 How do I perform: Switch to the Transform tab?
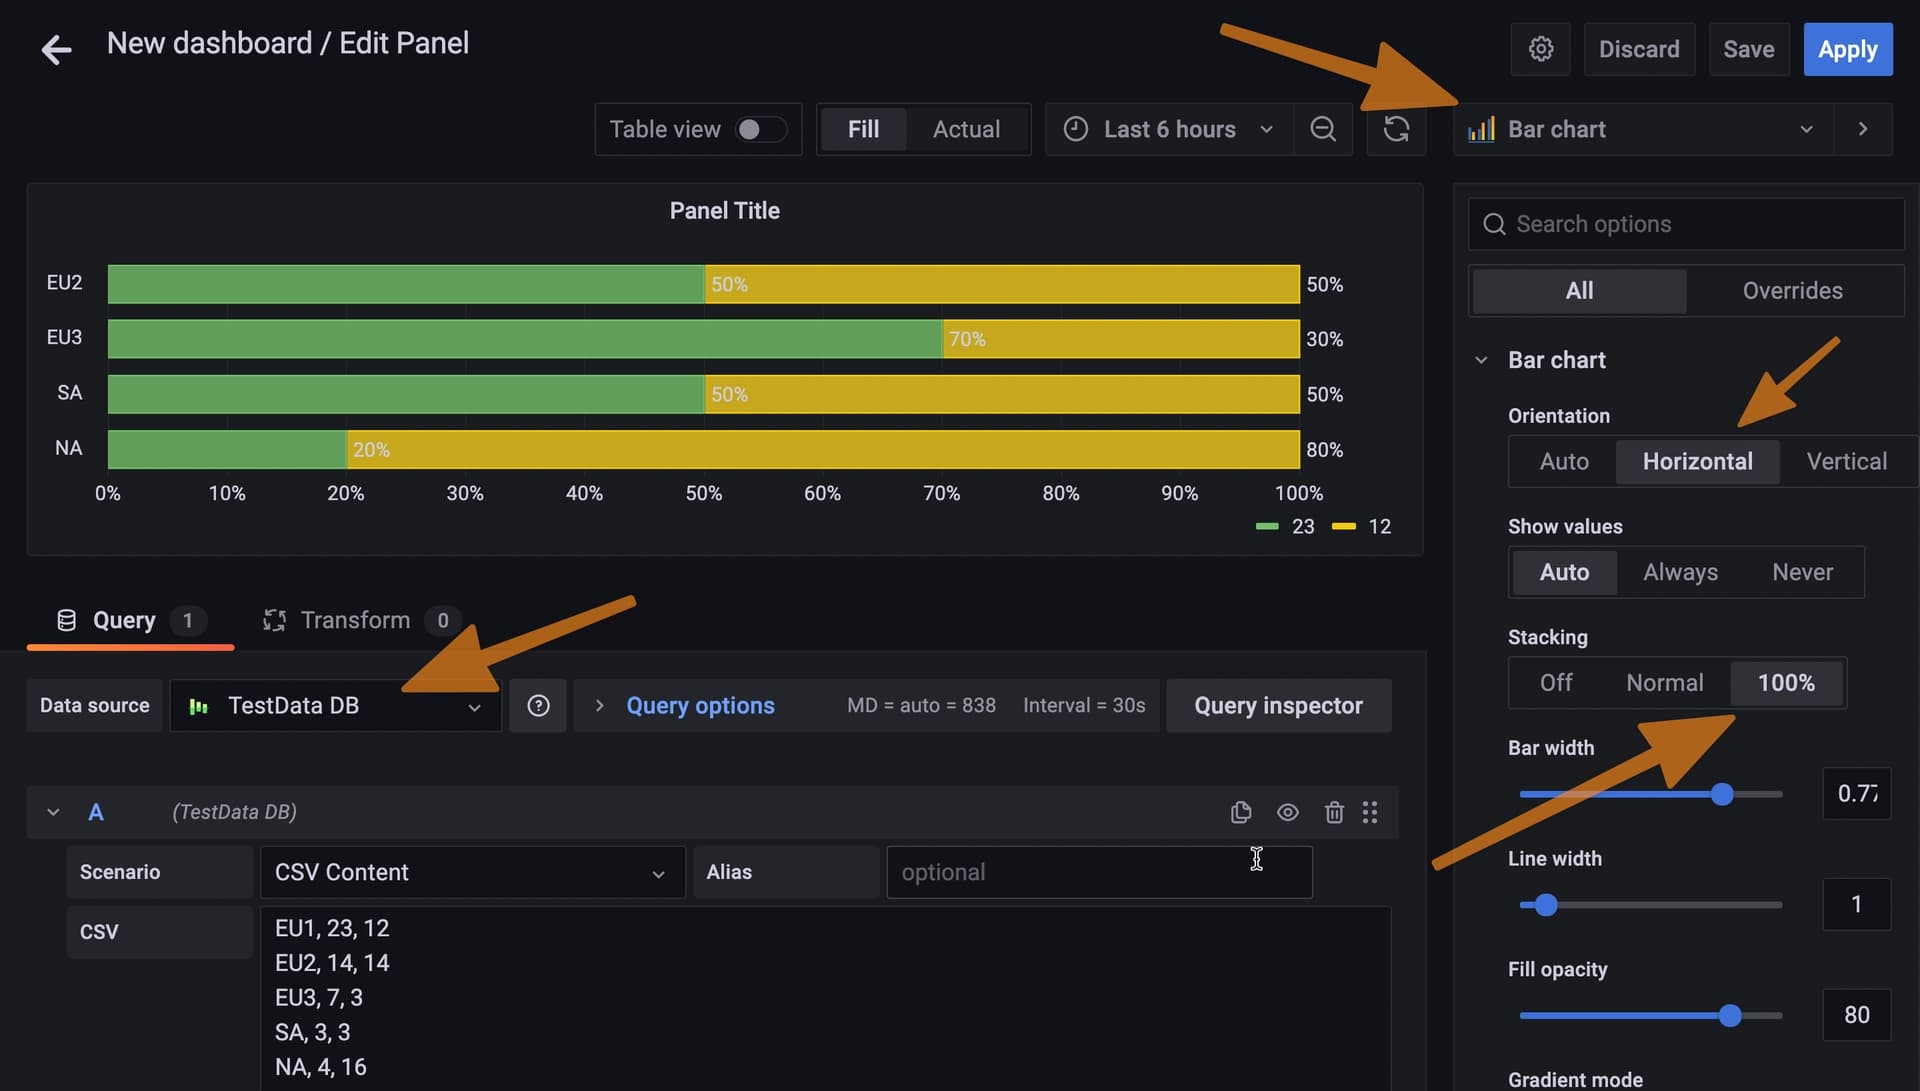[x=355, y=620]
